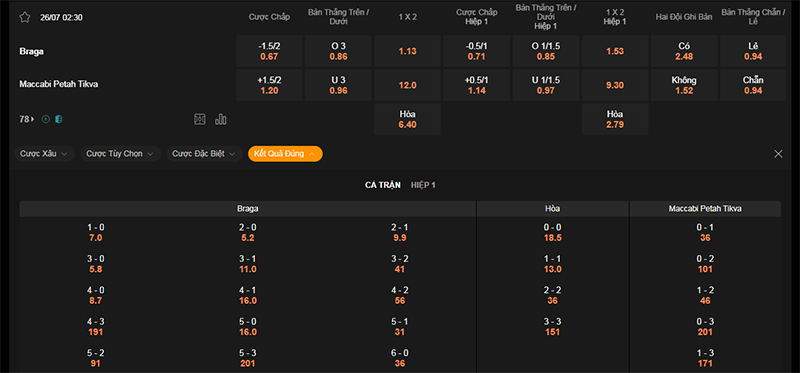Collapse the Kết Quả Đúng orange pill
The height and width of the screenshot is (373, 800).
coord(285,154)
